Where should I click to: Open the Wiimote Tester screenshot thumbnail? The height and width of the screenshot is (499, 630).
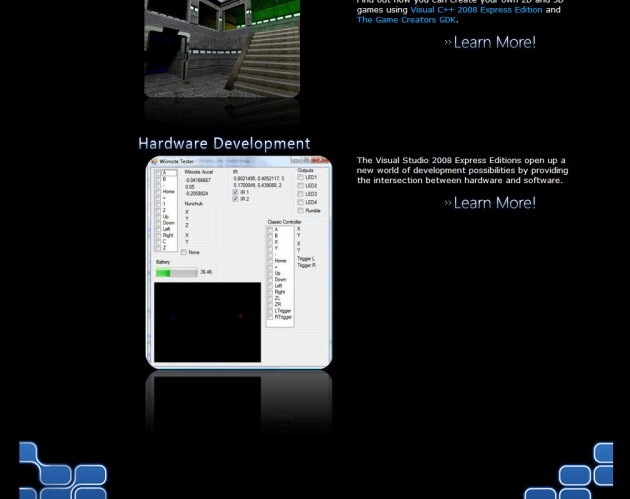(x=239, y=262)
